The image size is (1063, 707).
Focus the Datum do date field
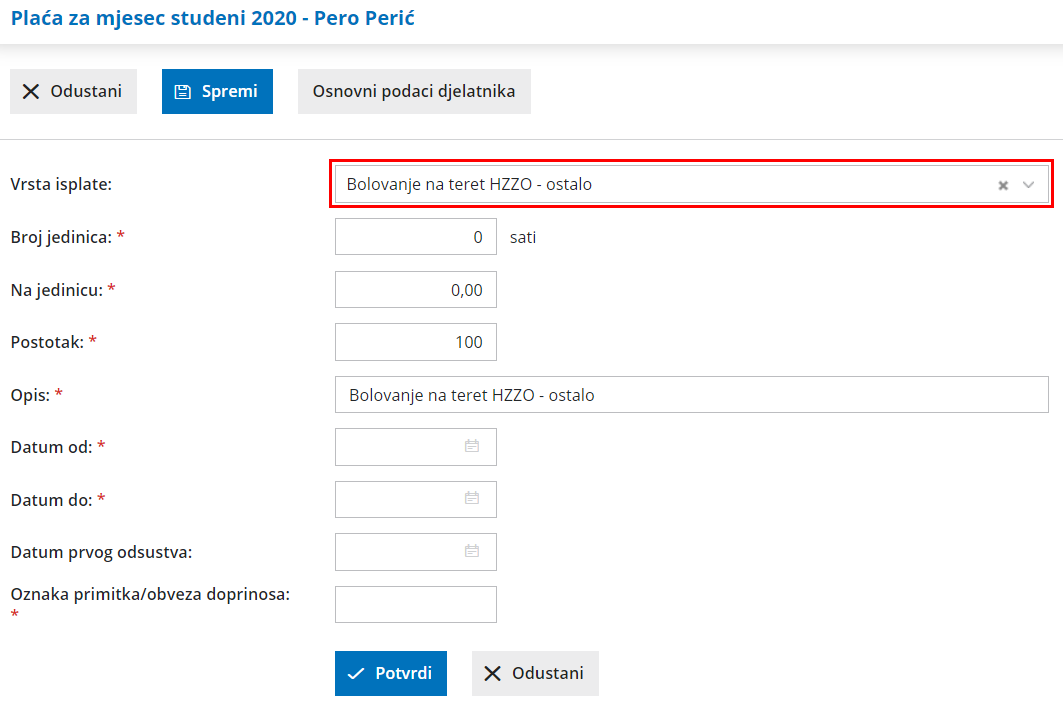tap(400, 499)
